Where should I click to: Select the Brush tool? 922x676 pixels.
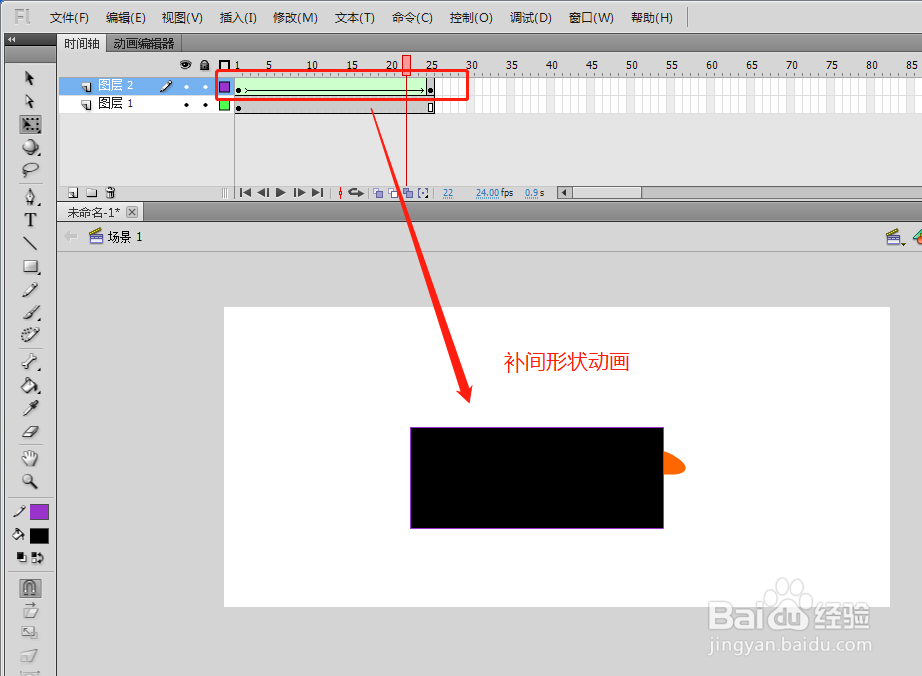click(x=31, y=312)
